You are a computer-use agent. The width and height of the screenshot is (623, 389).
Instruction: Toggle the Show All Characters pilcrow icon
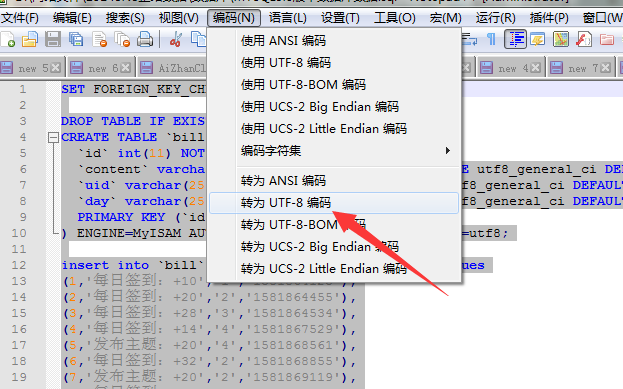[491, 39]
